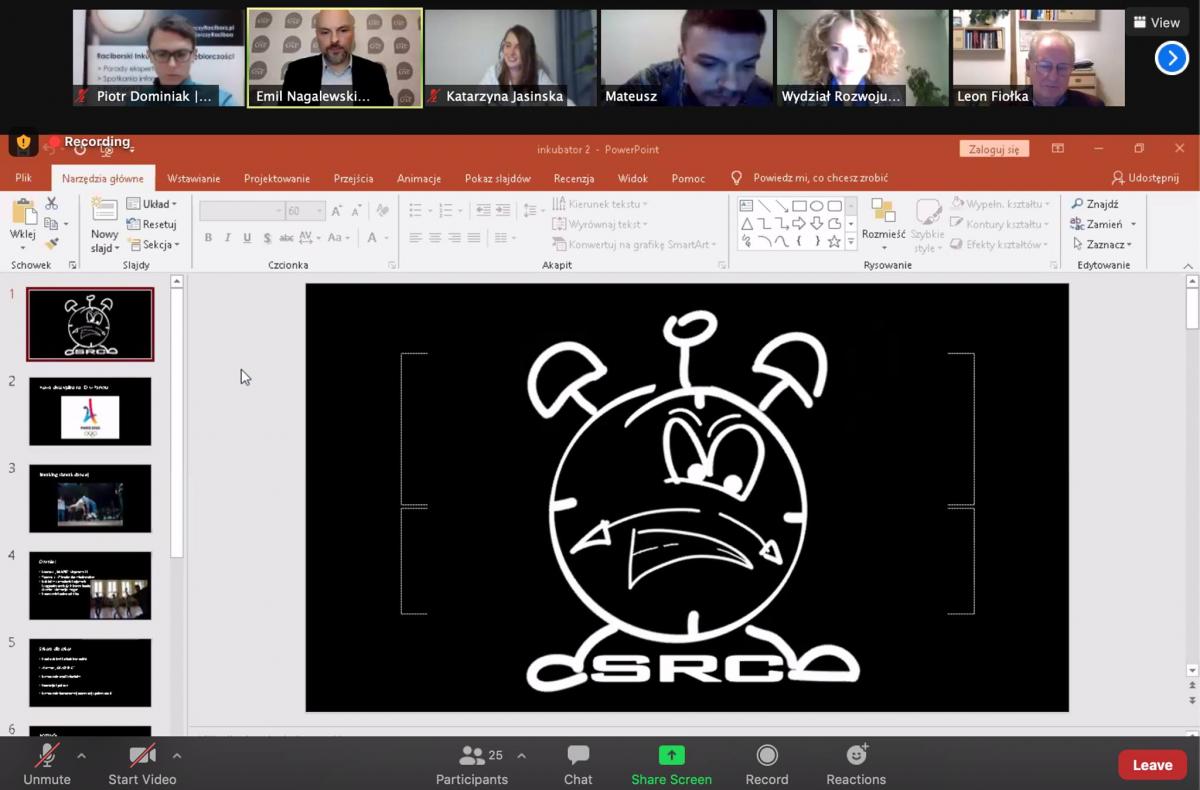1200x790 pixels.
Task: Open the Participants panel in Zoom
Action: 471,765
